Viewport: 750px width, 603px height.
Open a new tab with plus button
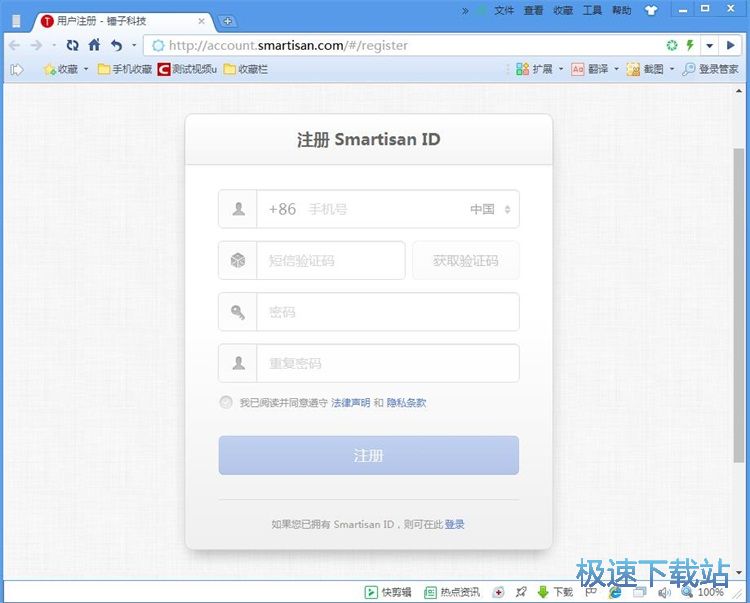coord(228,21)
